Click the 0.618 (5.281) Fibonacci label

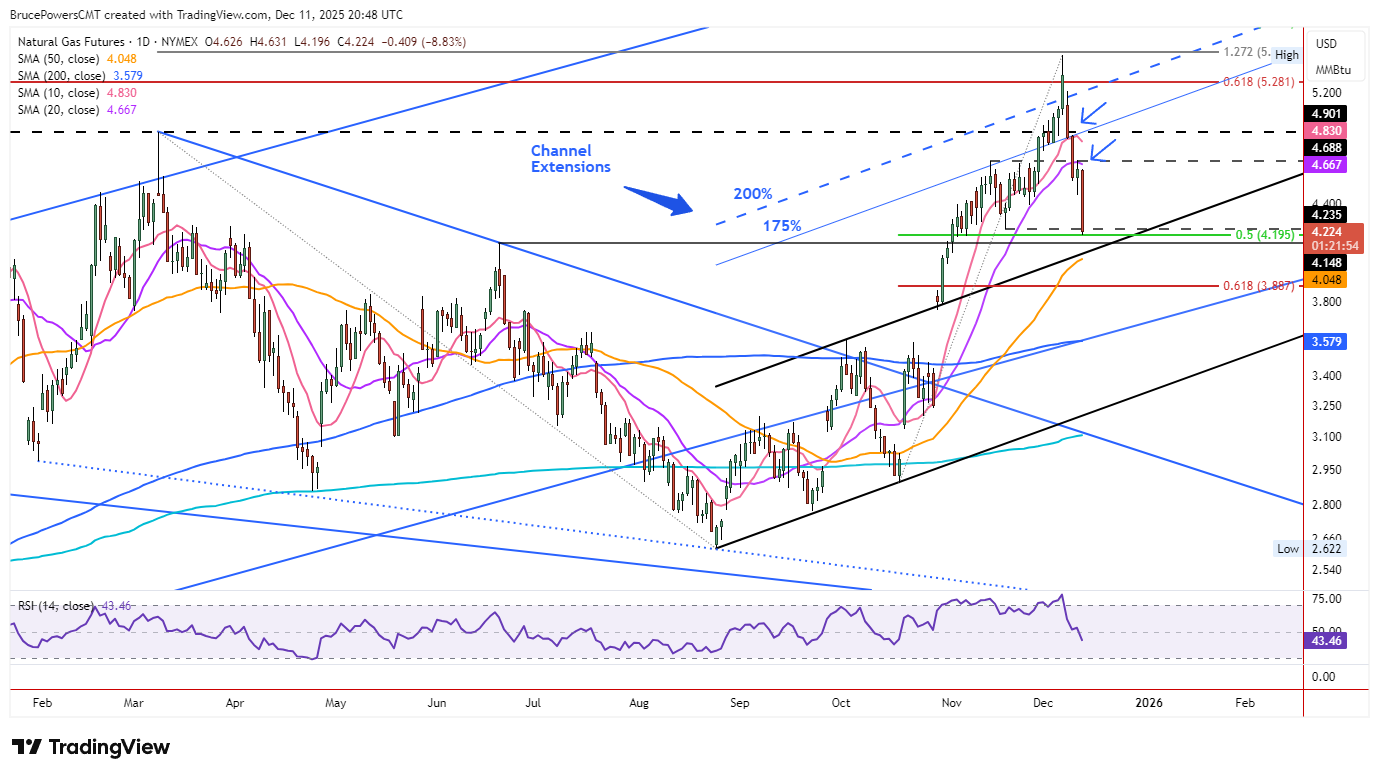(x=1260, y=83)
